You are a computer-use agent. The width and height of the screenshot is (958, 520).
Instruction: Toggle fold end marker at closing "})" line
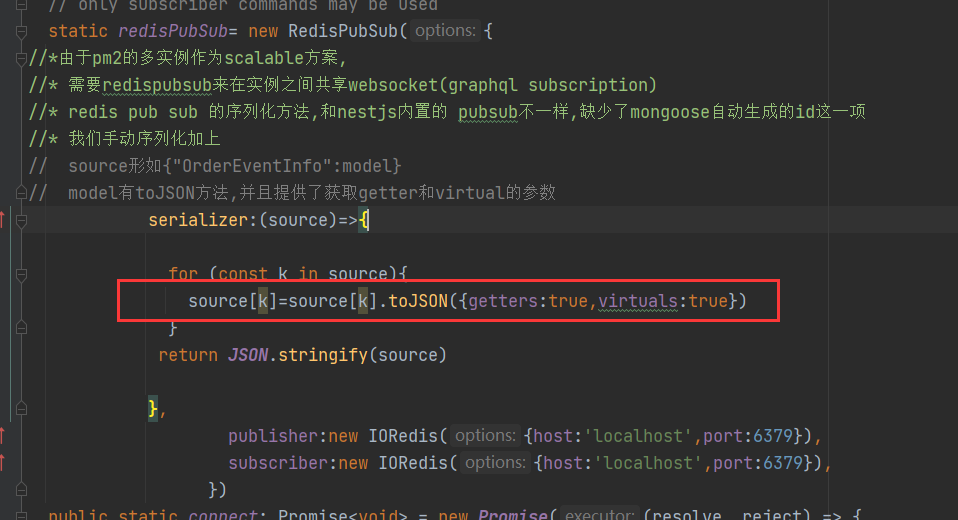point(21,490)
